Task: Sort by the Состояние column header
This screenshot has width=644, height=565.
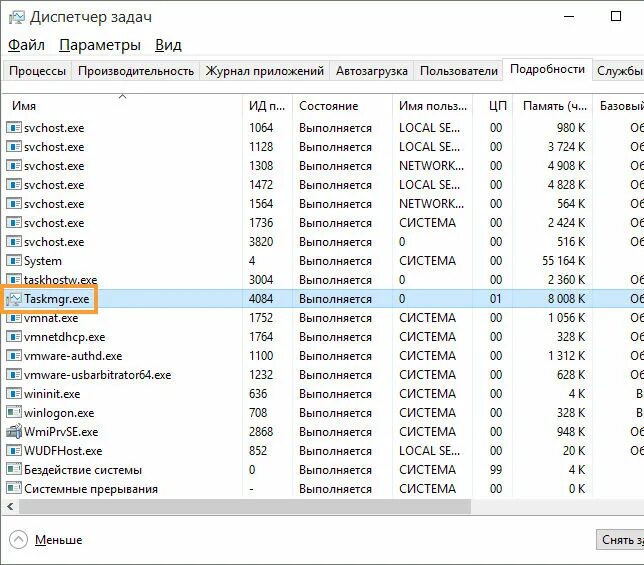Action: click(x=342, y=106)
